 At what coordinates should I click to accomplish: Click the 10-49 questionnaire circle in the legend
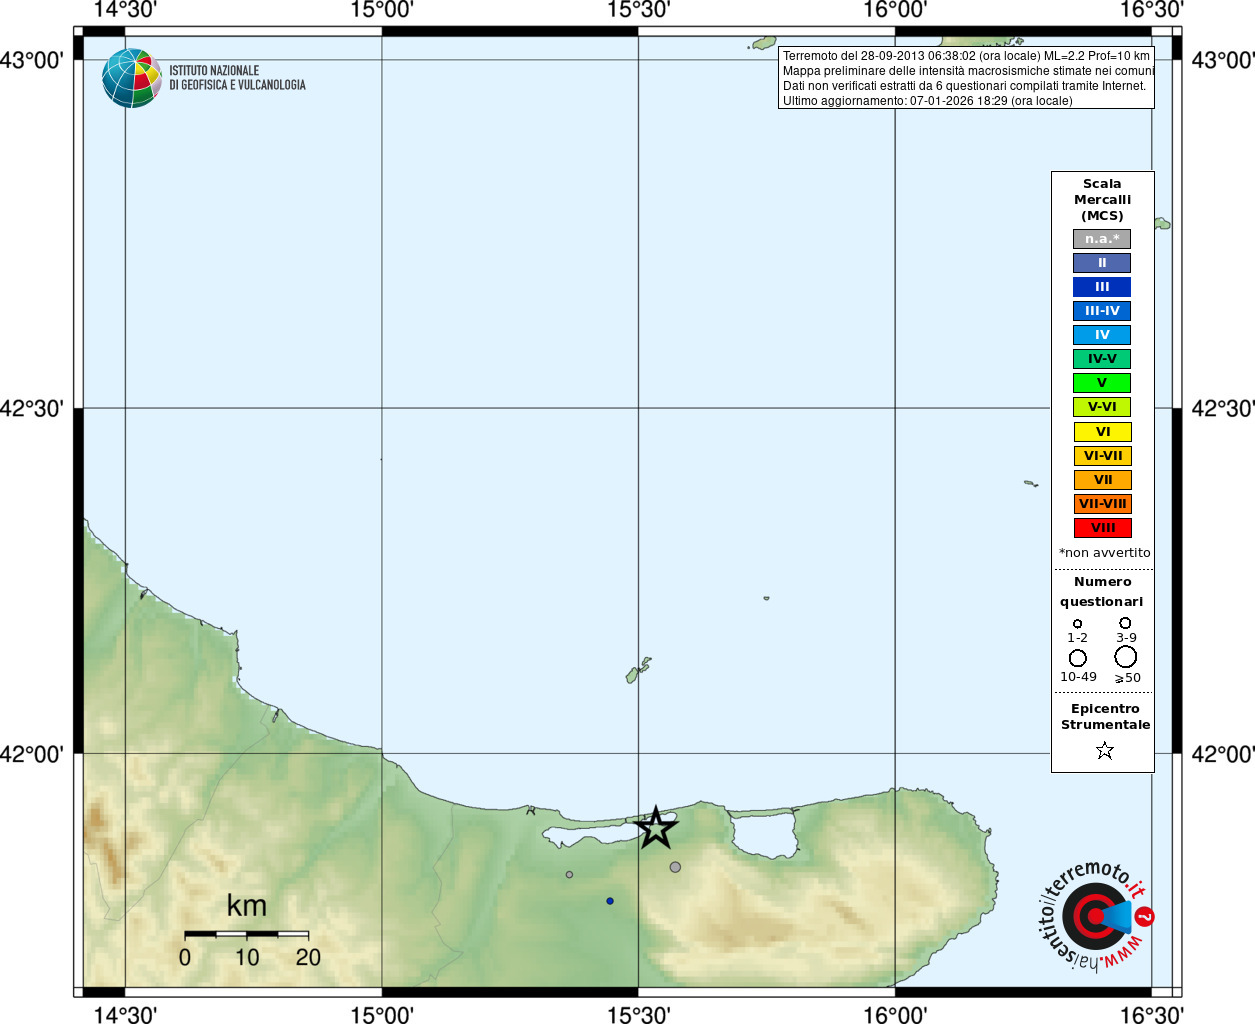point(1078,658)
